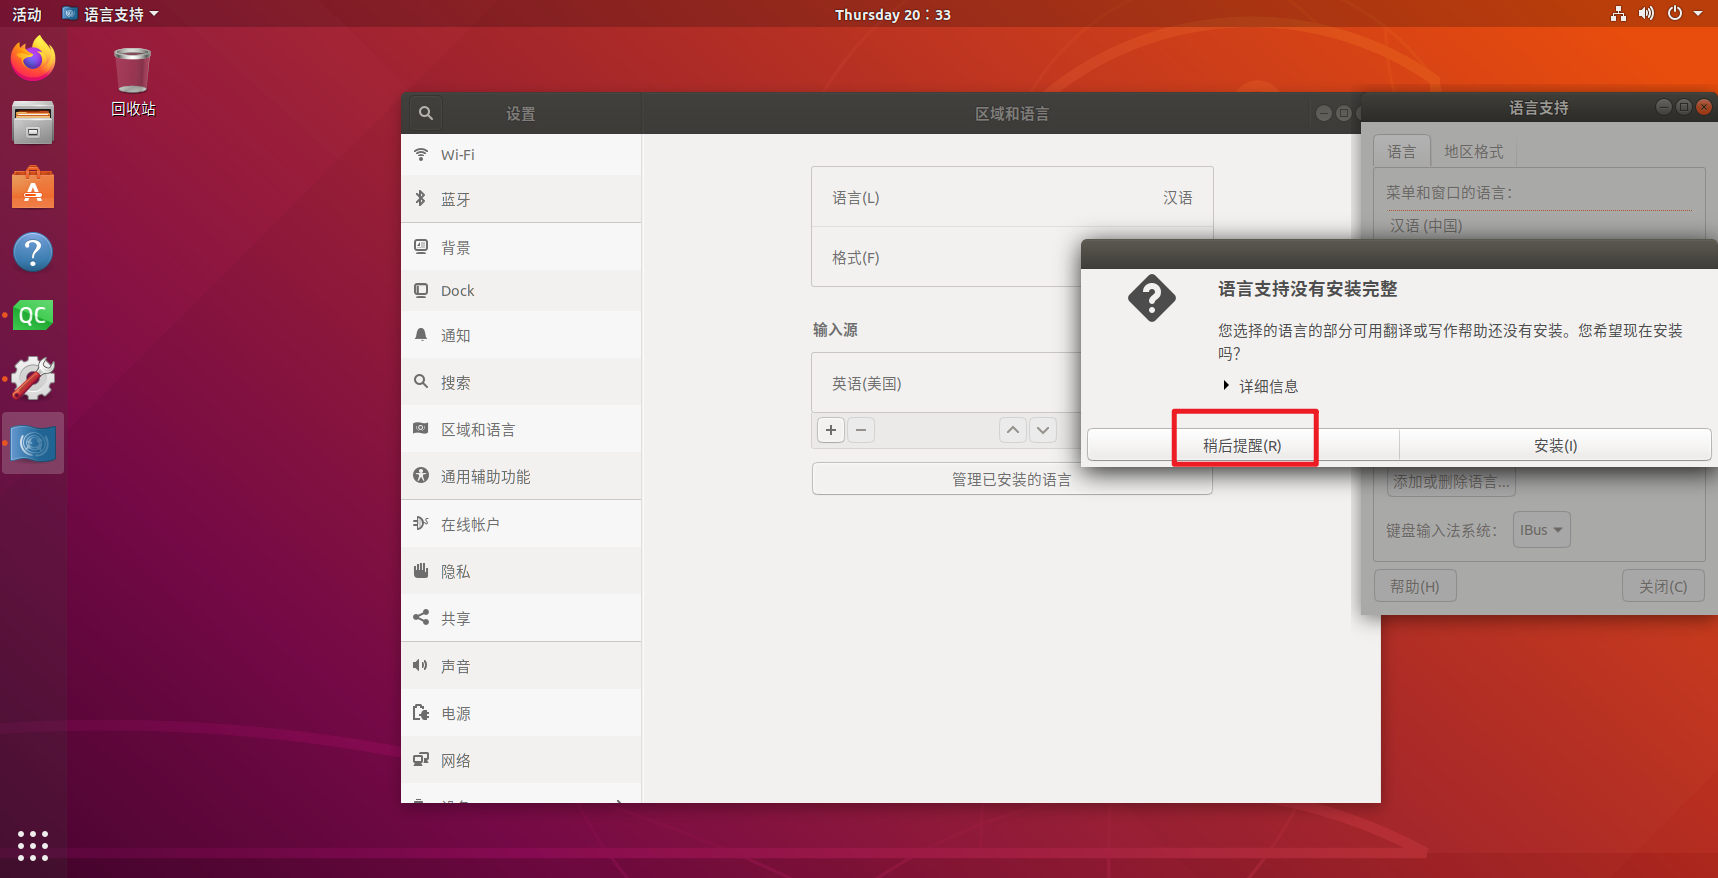Open Search settings panel
Viewport: 1718px width, 878px height.
(x=521, y=382)
